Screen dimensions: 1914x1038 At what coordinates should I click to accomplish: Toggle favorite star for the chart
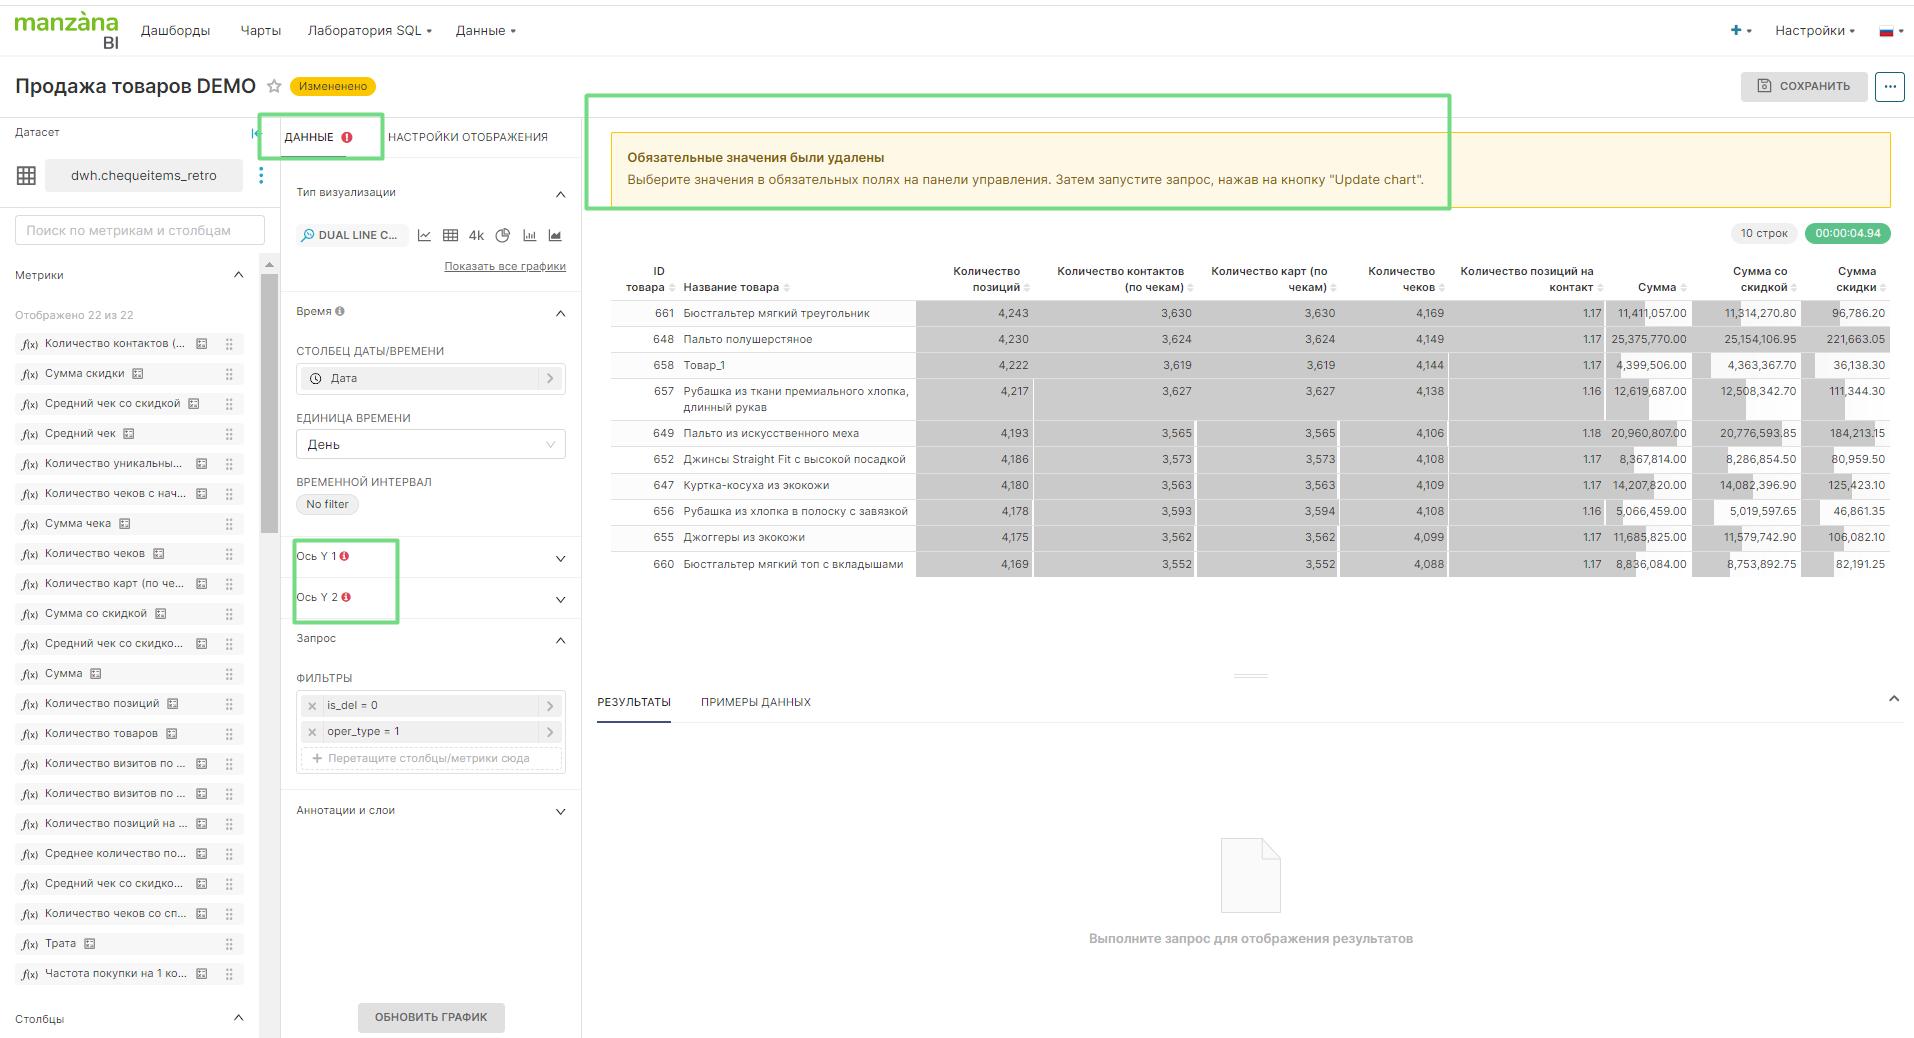click(274, 86)
